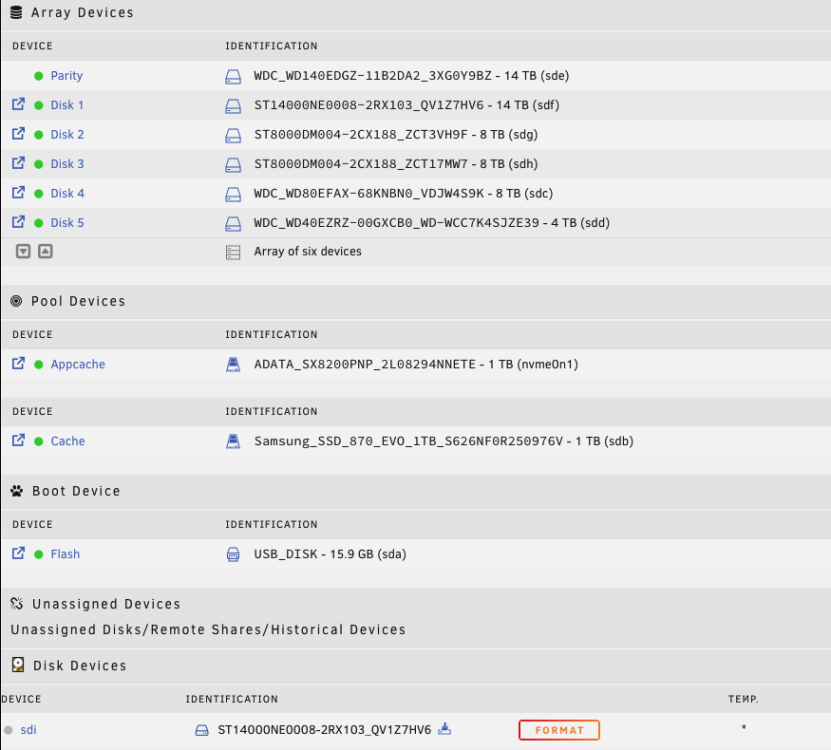Click the Flash green status indicator
The height and width of the screenshot is (750, 831).
[39, 554]
